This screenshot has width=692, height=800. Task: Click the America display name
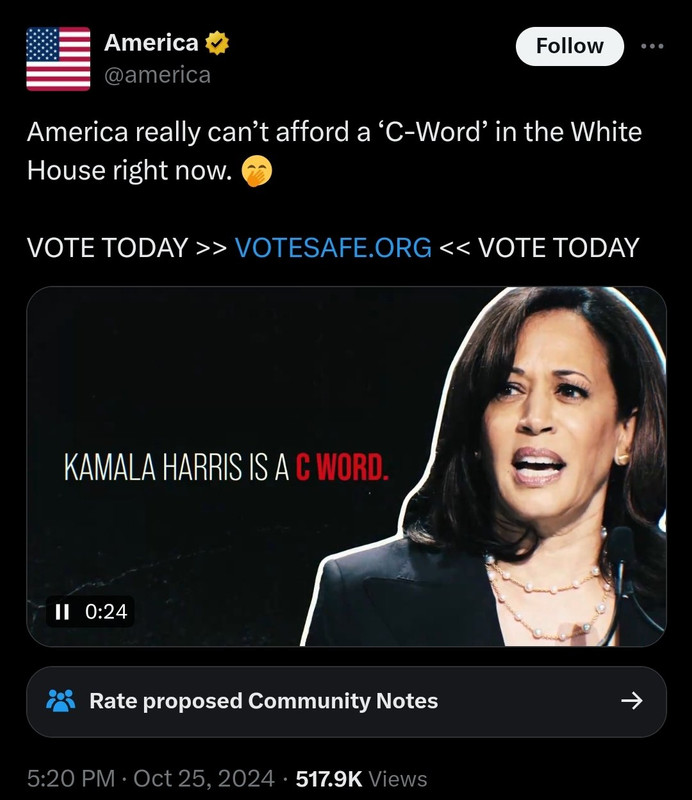tap(151, 43)
